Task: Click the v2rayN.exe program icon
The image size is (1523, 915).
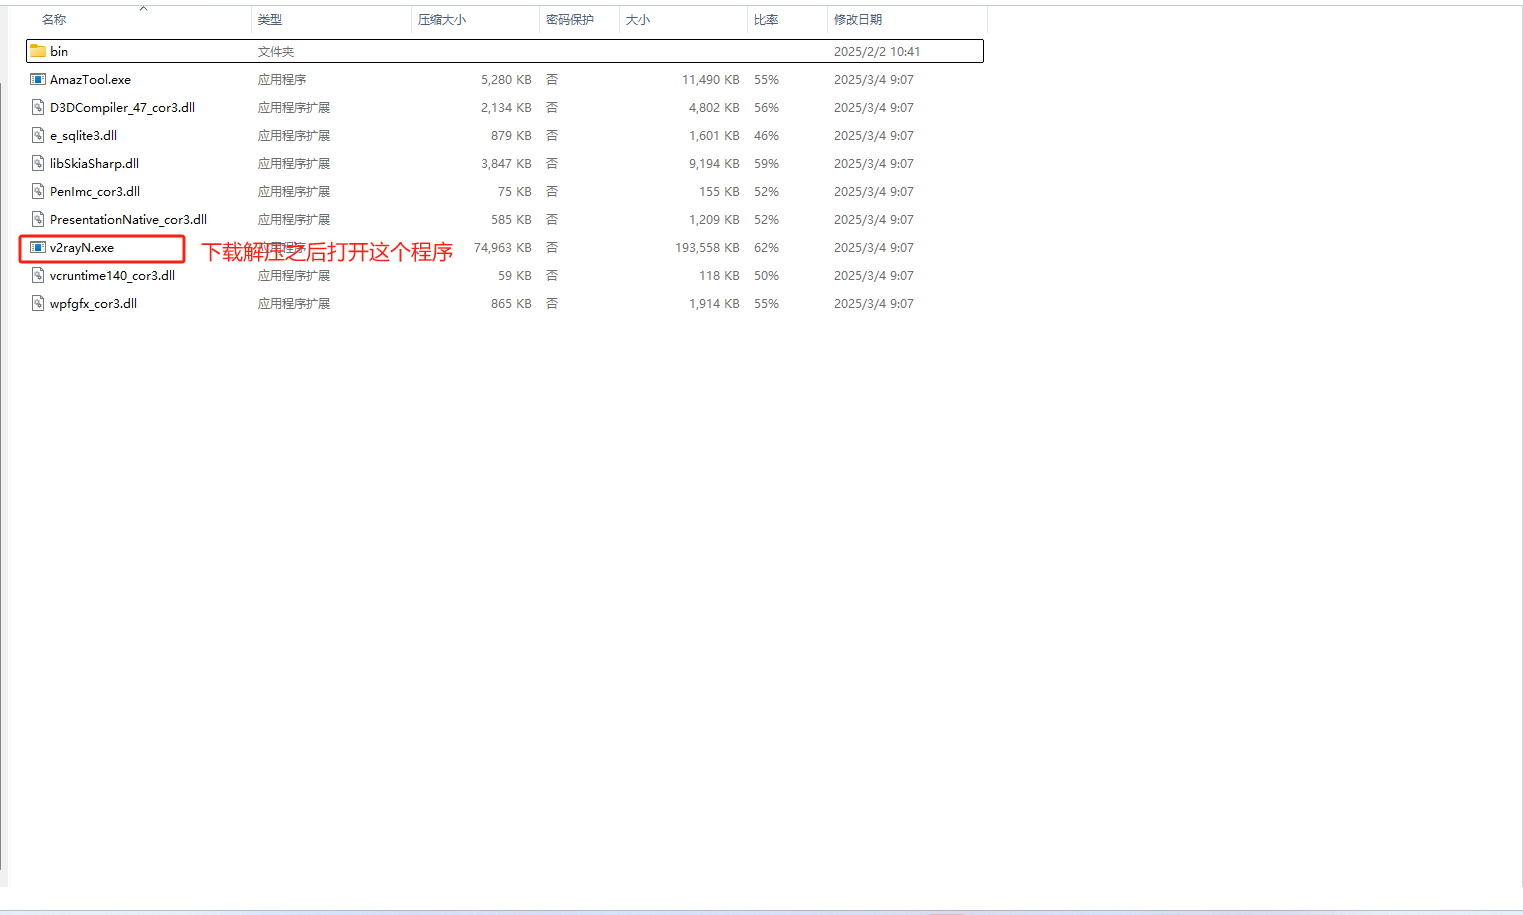Action: [x=38, y=247]
